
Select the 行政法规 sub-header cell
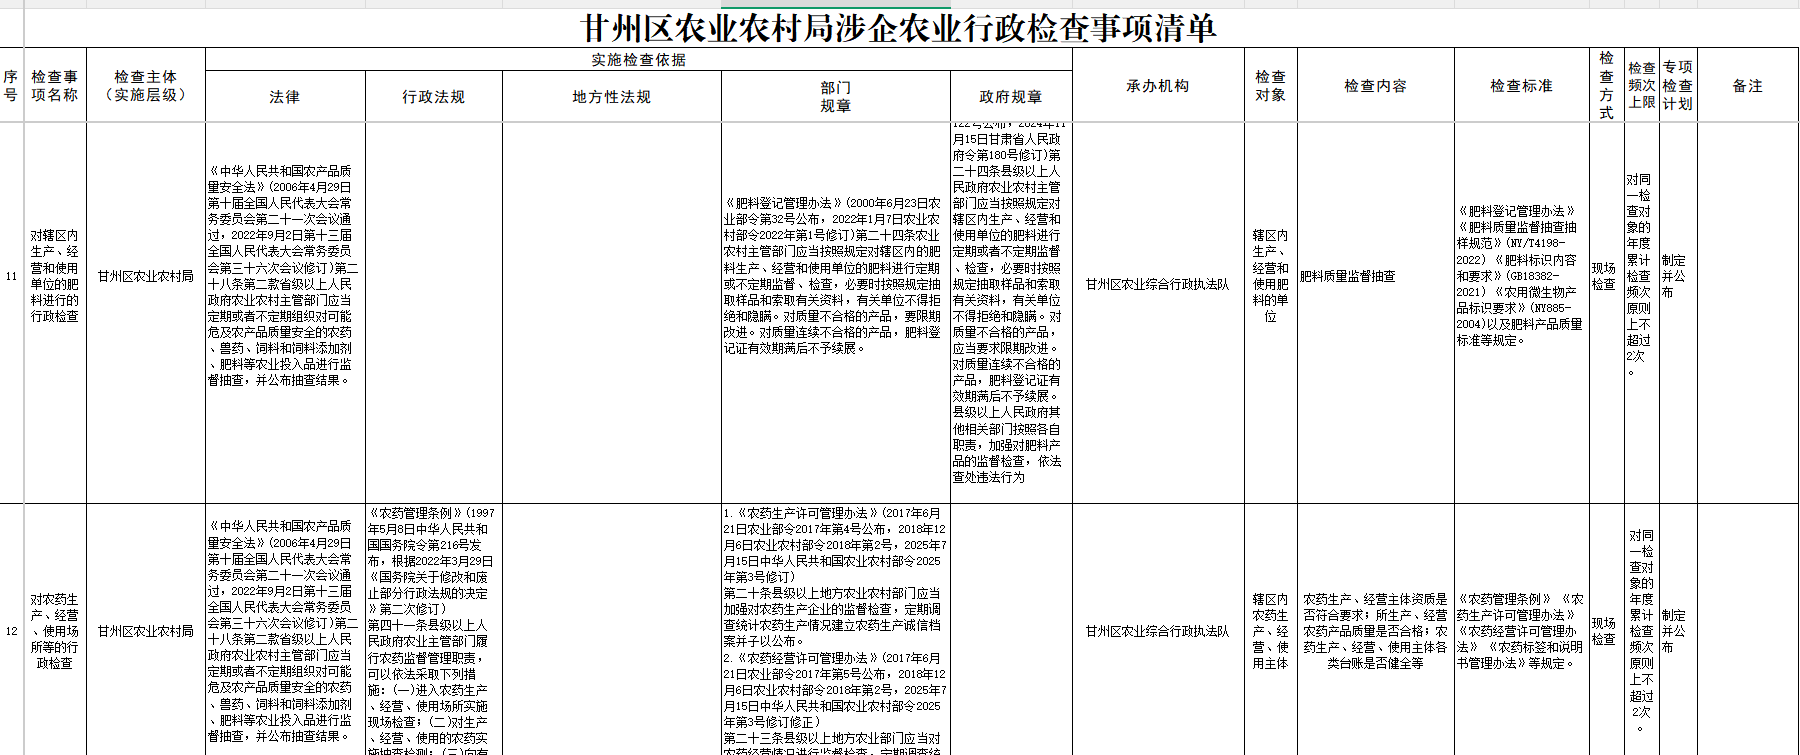433,97
